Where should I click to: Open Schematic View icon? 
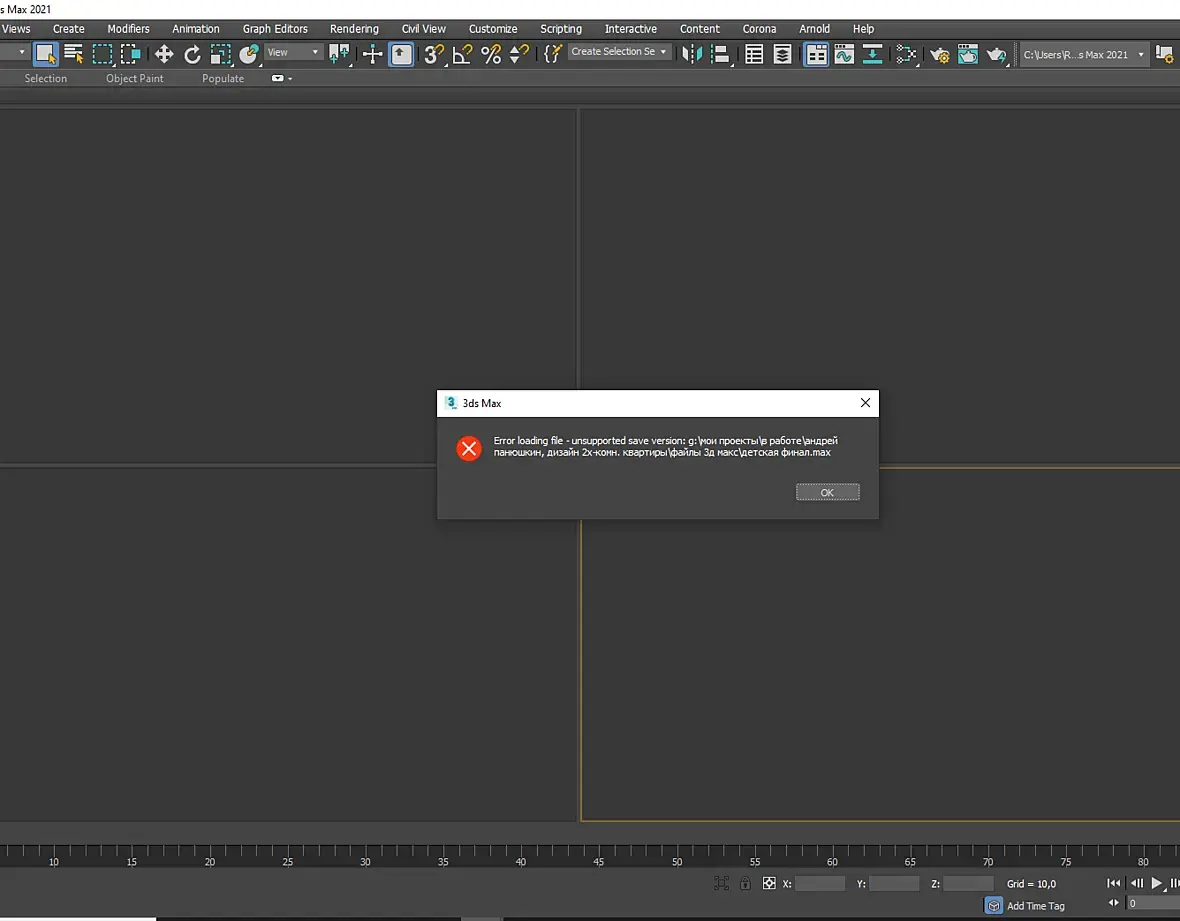click(x=873, y=54)
